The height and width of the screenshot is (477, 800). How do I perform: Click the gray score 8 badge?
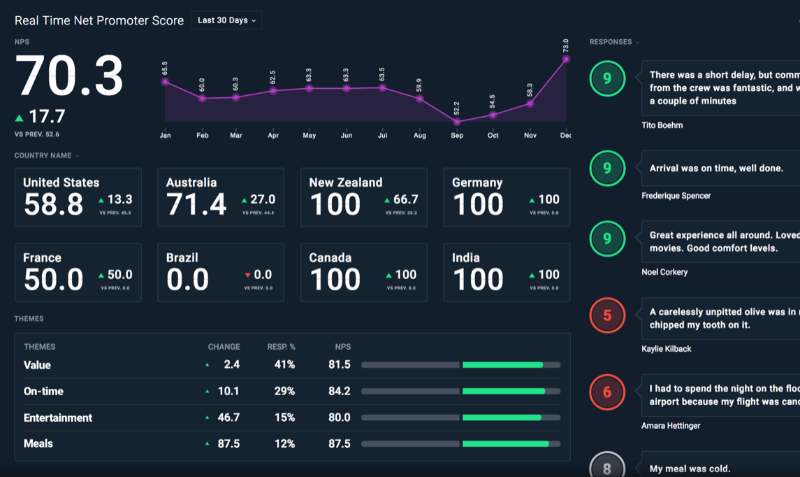pos(607,464)
